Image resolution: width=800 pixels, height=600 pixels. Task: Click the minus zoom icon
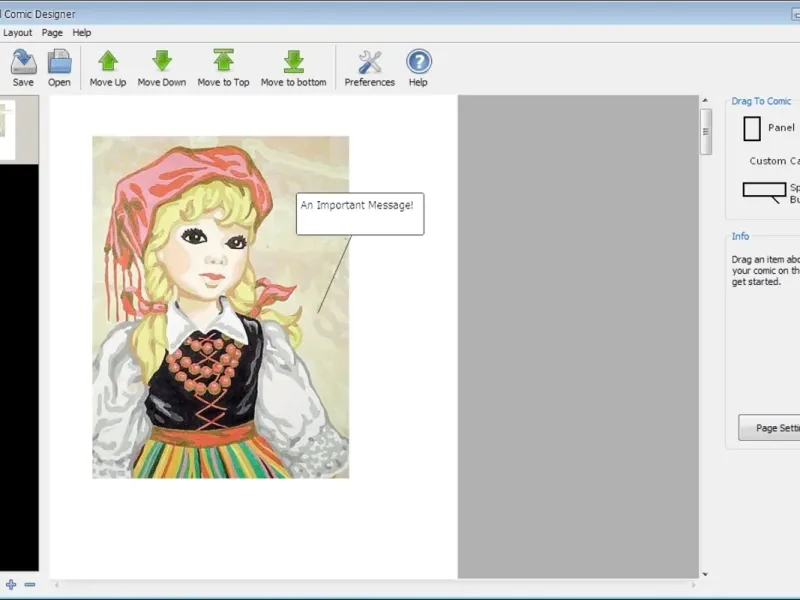30,585
